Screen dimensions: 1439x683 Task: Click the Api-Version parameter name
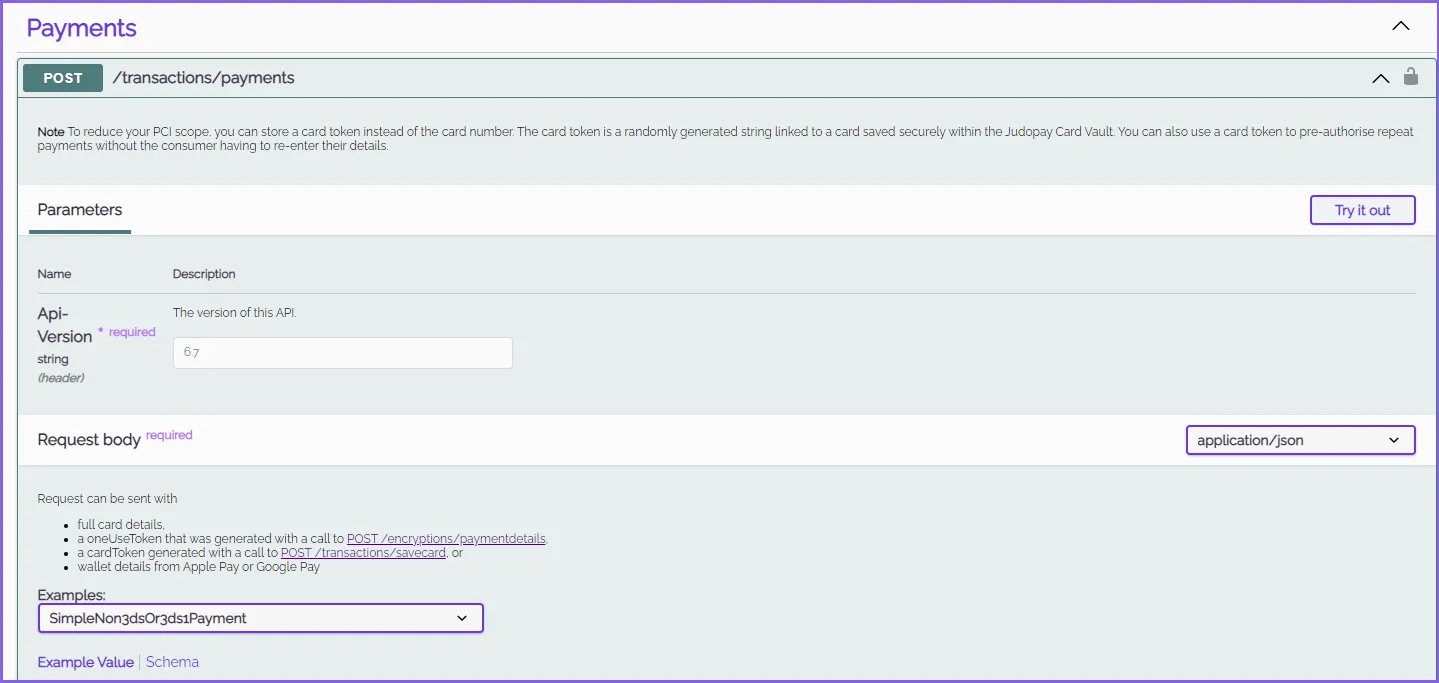point(65,325)
